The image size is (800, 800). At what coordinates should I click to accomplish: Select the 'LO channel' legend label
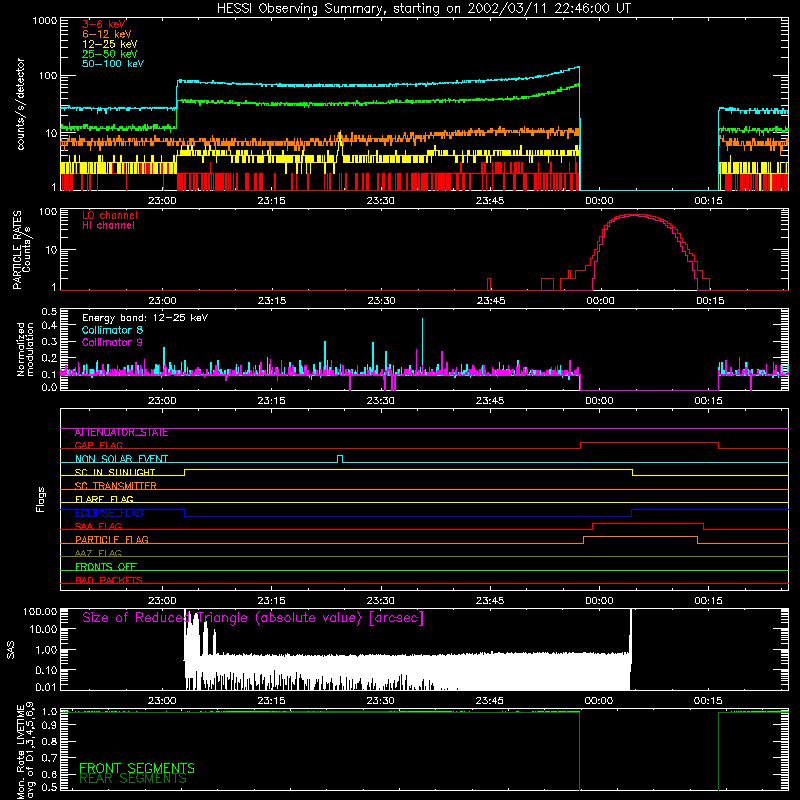110,215
